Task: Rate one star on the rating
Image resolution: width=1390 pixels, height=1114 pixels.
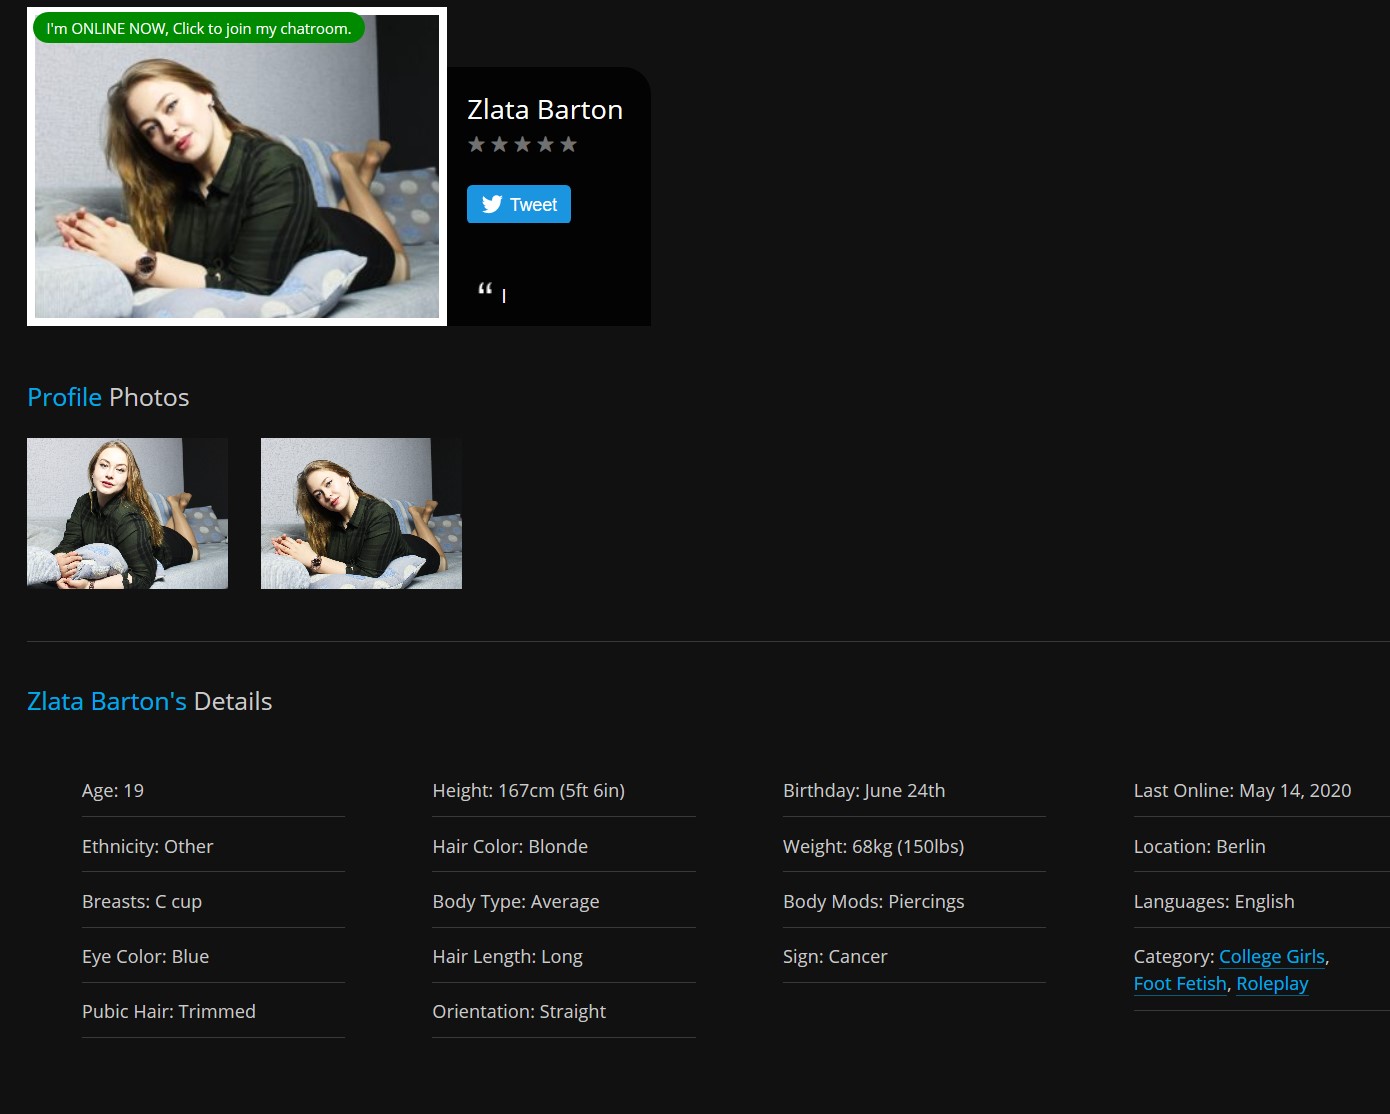Action: (476, 144)
